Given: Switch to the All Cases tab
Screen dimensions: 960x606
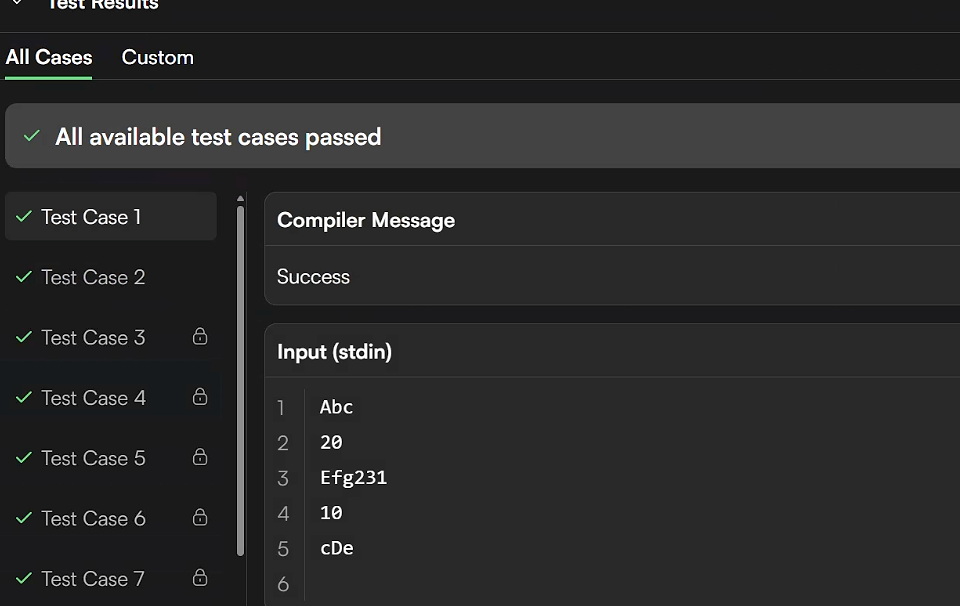Looking at the screenshot, I should pyautogui.click(x=48, y=57).
